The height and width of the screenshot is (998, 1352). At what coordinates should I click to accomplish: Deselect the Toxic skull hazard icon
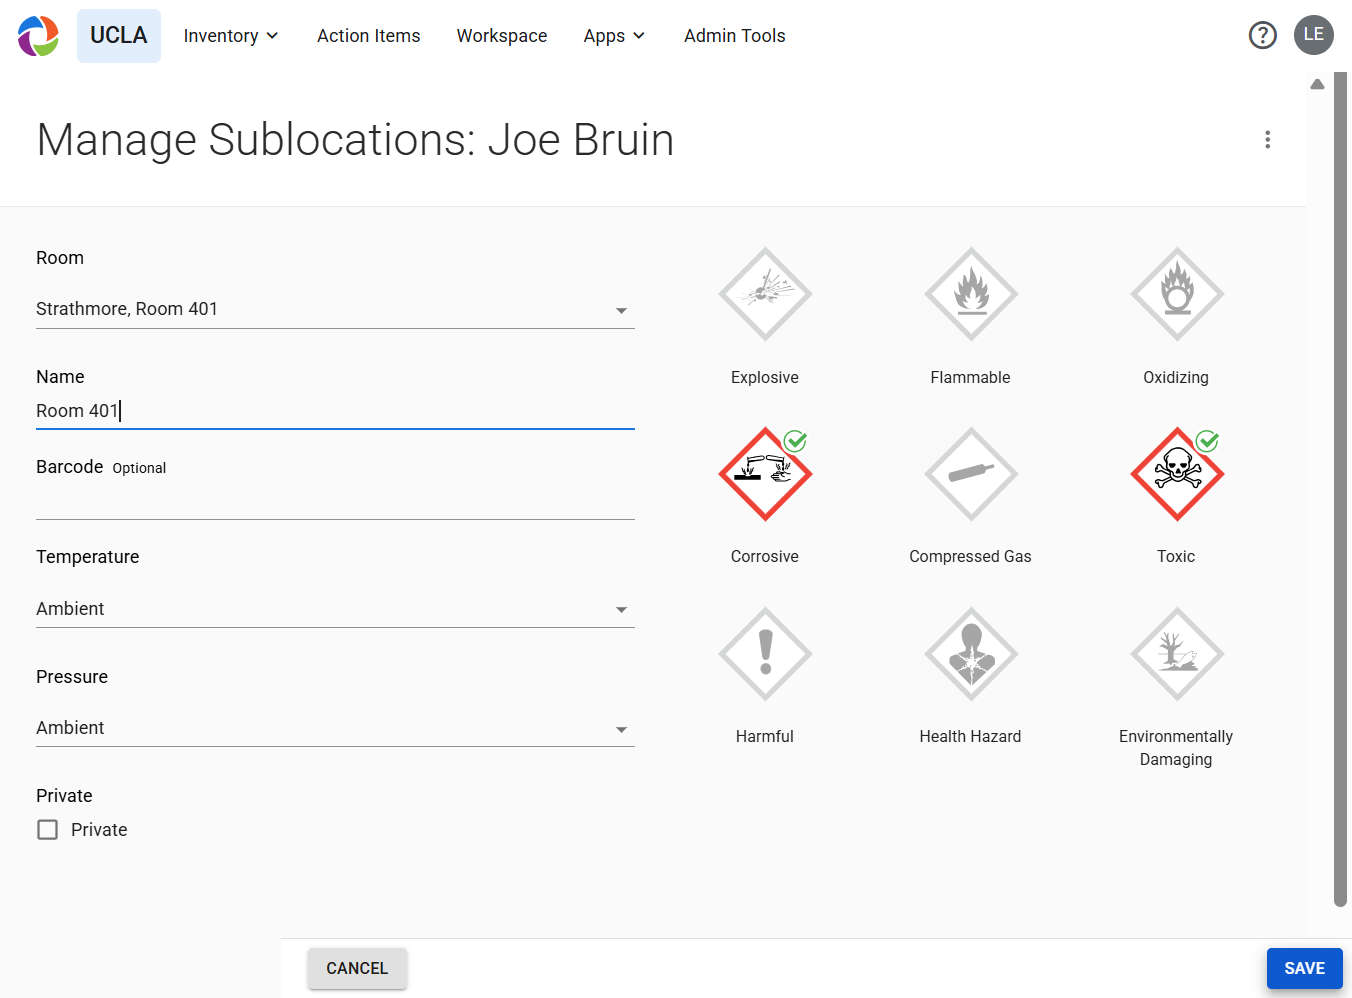pyautogui.click(x=1177, y=474)
